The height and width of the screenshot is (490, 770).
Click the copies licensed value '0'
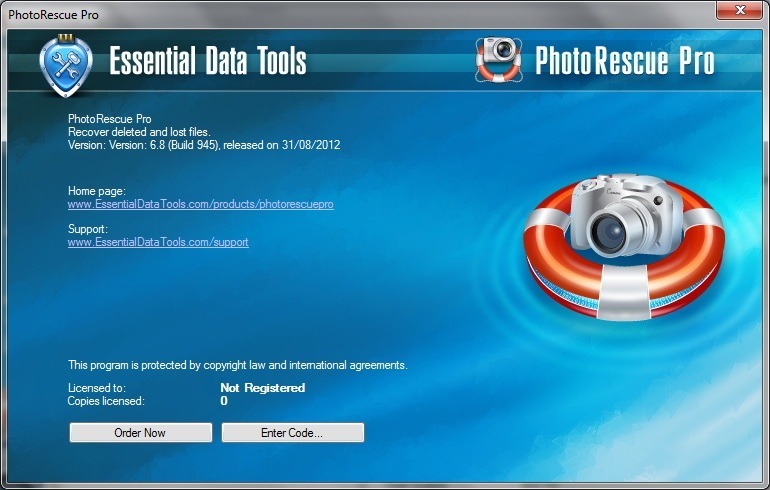[224, 401]
